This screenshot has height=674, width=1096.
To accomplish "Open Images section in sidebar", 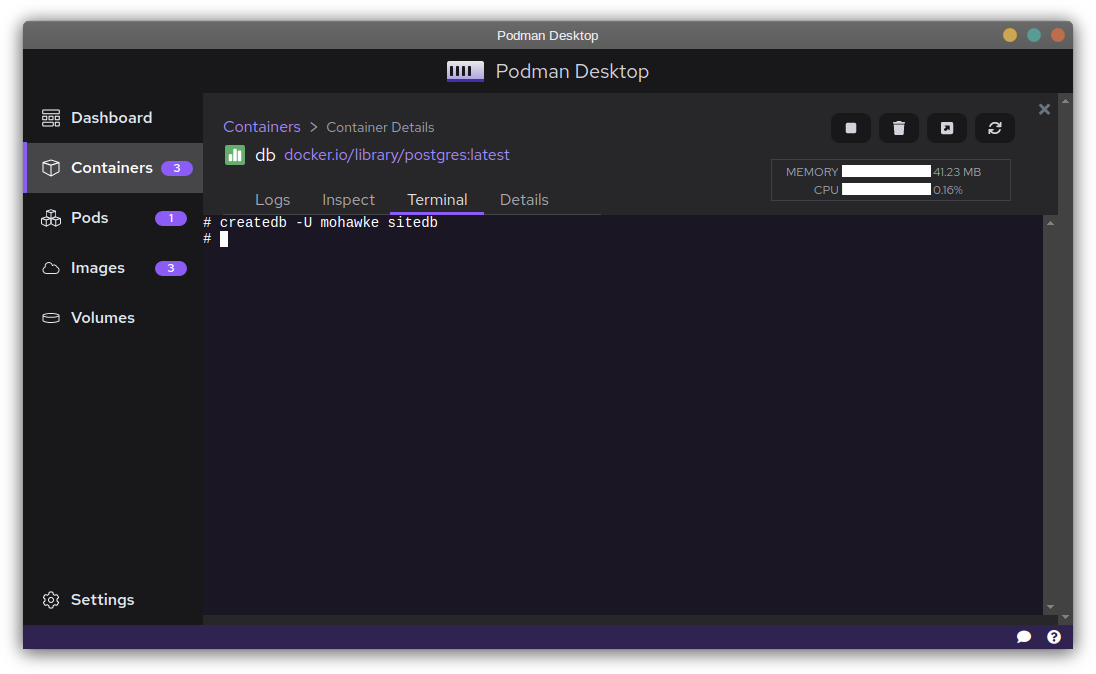I will point(97,268).
